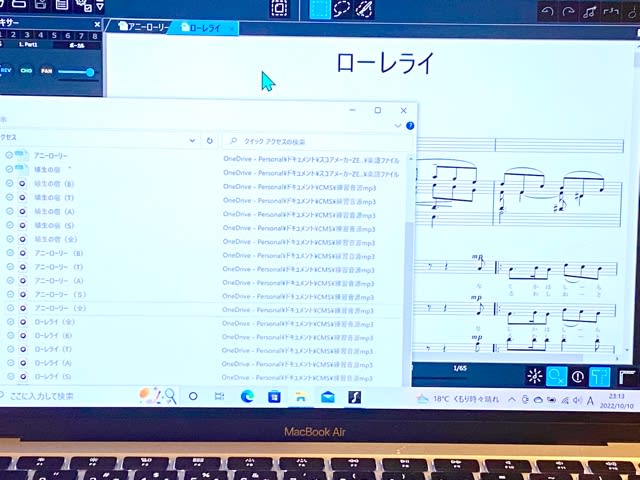This screenshot has width=640, height=480.
Task: Show hidden system tray icons chevron
Action: 512,400
